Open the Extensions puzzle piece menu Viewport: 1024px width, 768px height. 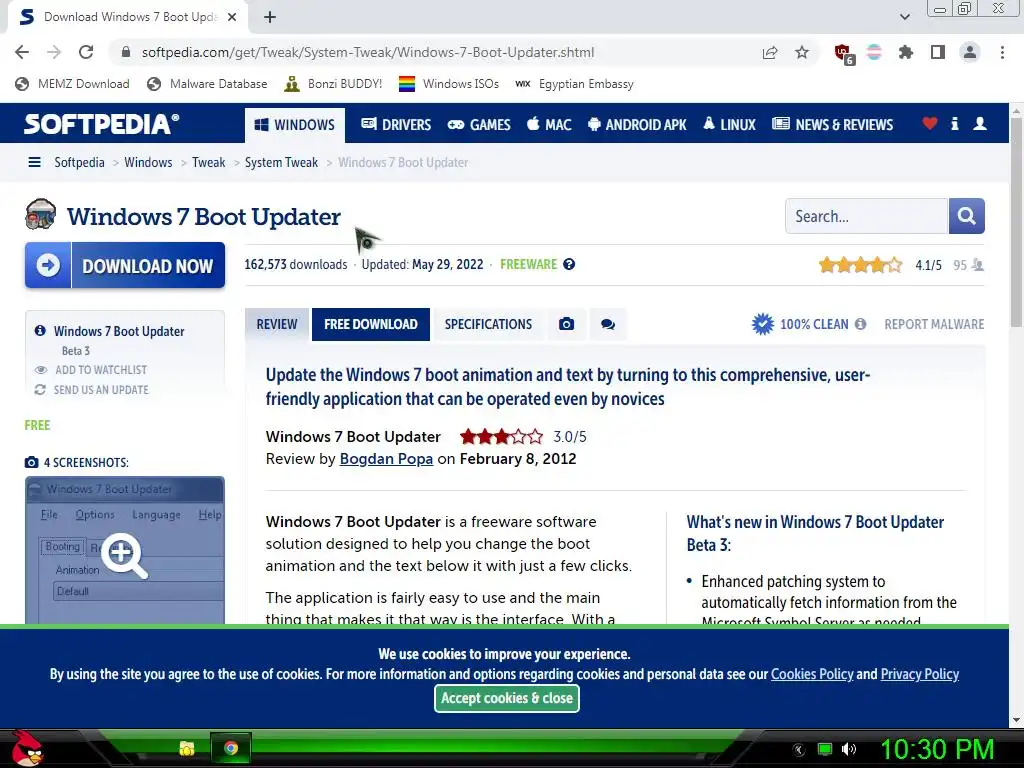(906, 52)
